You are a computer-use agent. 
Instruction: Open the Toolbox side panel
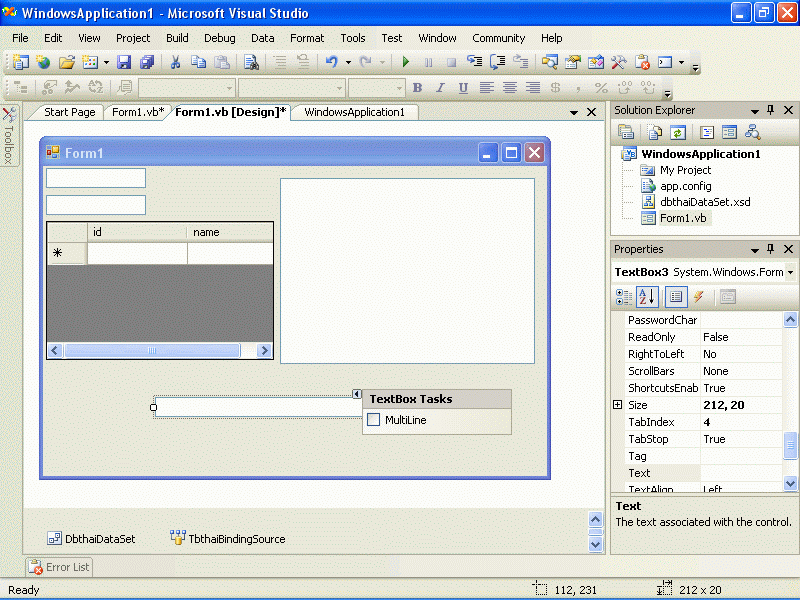(9, 135)
